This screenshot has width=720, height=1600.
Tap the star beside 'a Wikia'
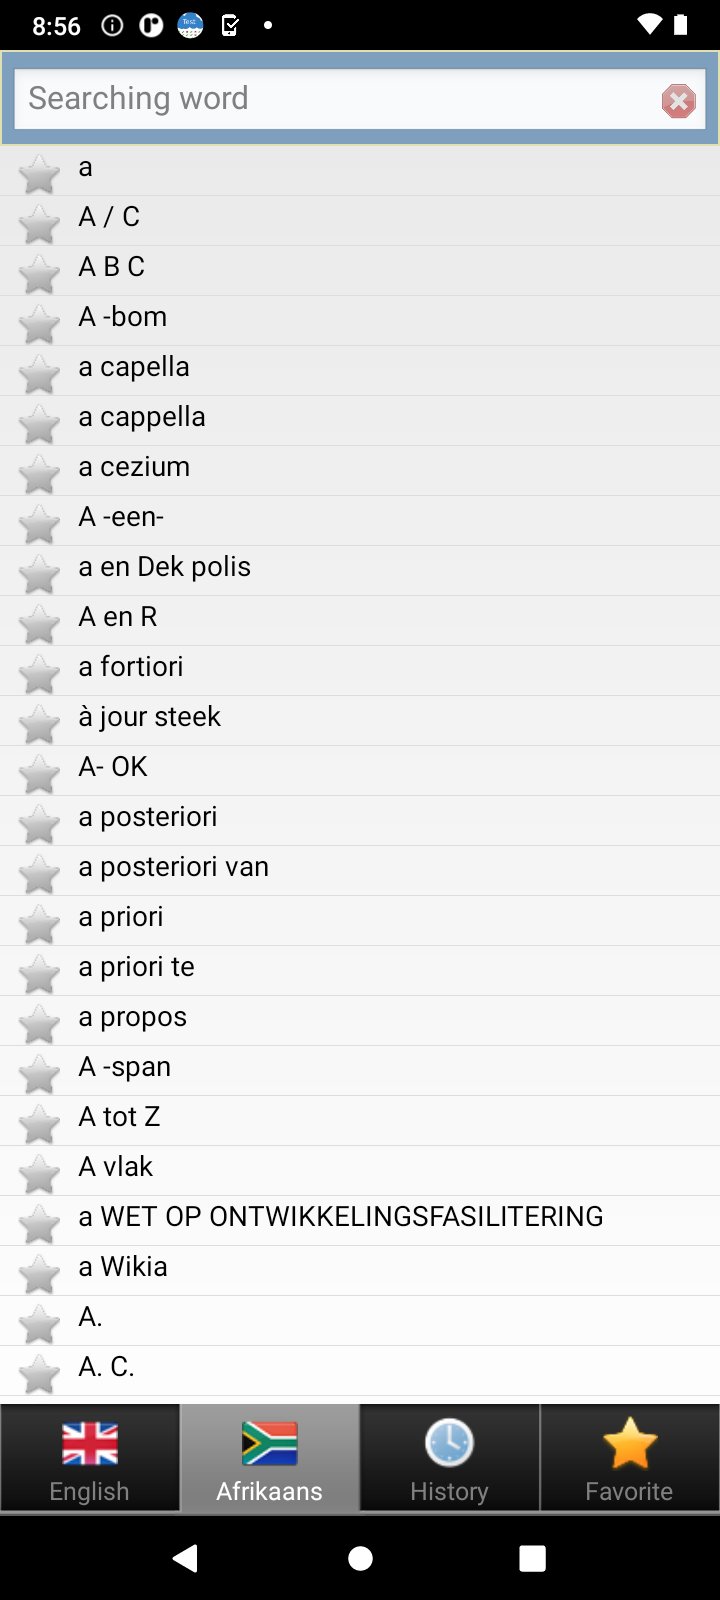pos(39,1274)
